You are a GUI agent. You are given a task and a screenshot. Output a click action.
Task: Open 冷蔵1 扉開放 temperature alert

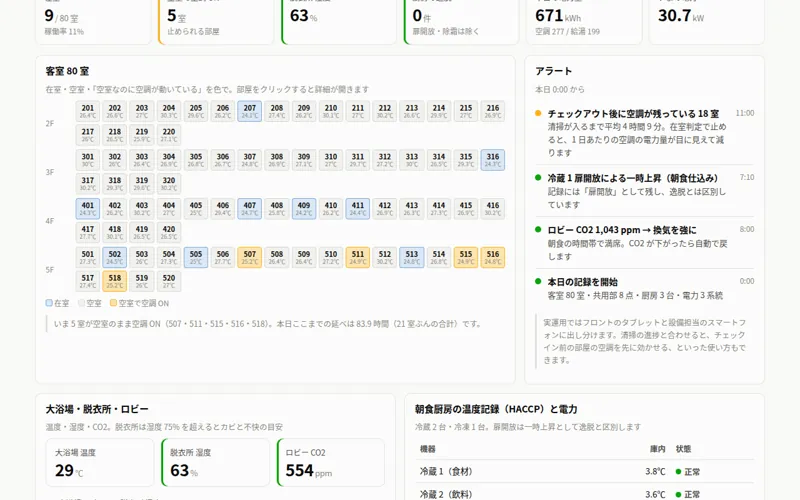click(x=644, y=191)
